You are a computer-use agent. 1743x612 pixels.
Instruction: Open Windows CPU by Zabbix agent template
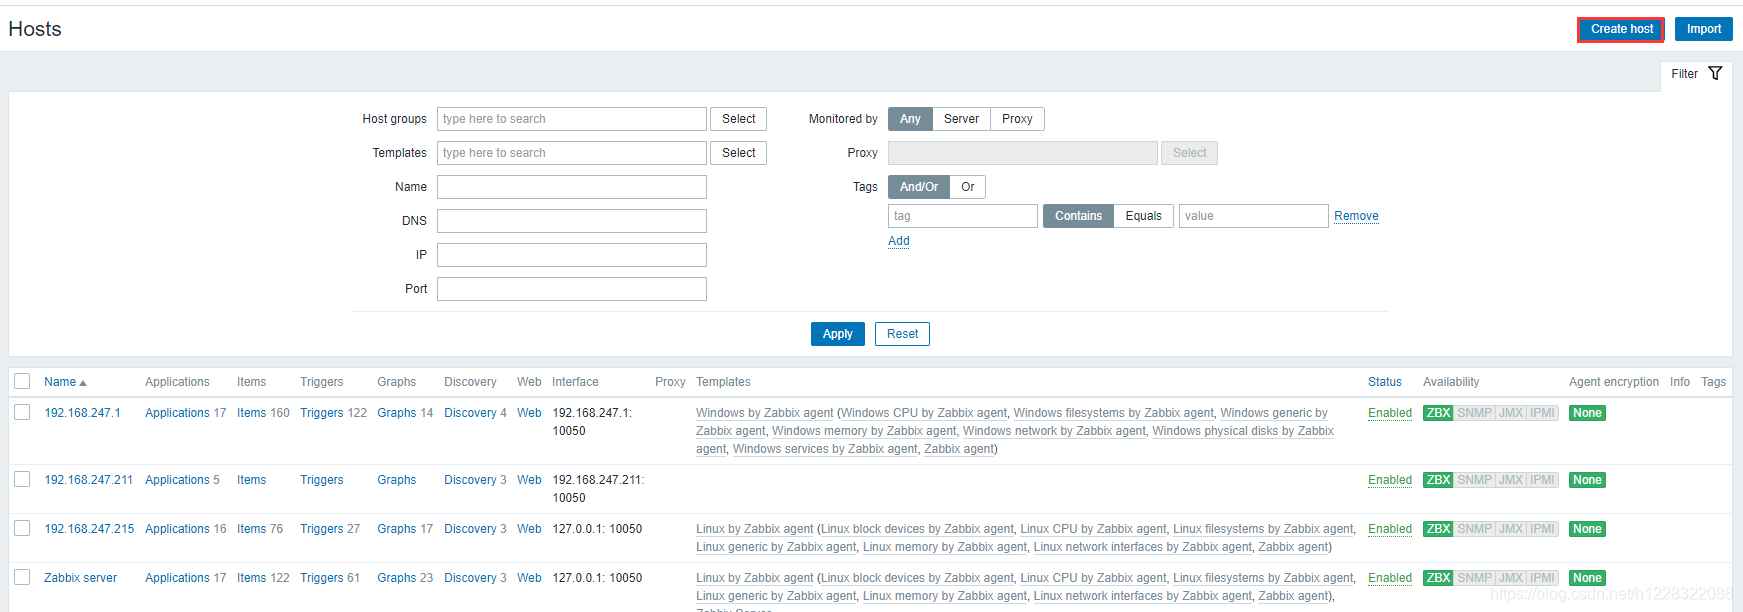pyautogui.click(x=924, y=413)
